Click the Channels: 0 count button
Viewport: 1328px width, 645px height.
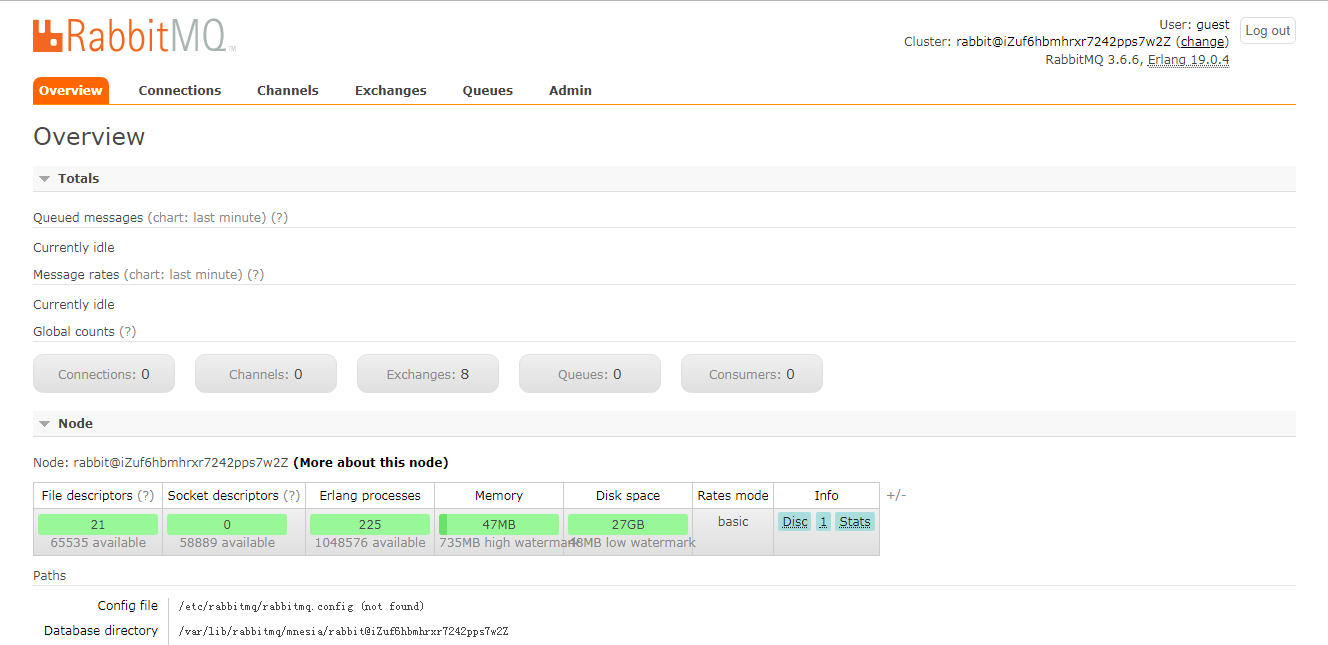(x=266, y=374)
